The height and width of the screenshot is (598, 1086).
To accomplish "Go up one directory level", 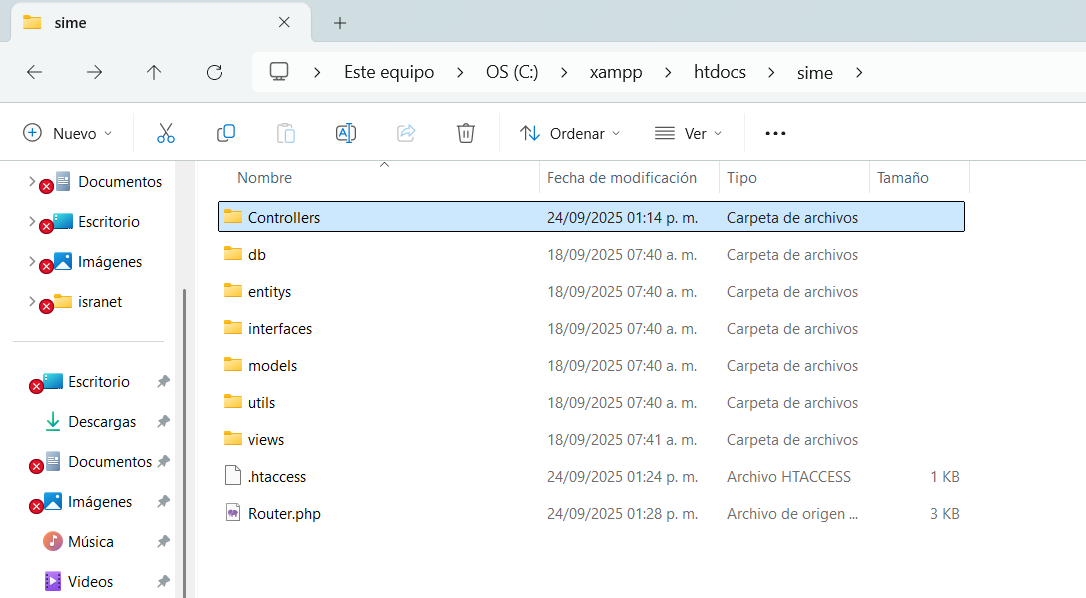I will 154,72.
